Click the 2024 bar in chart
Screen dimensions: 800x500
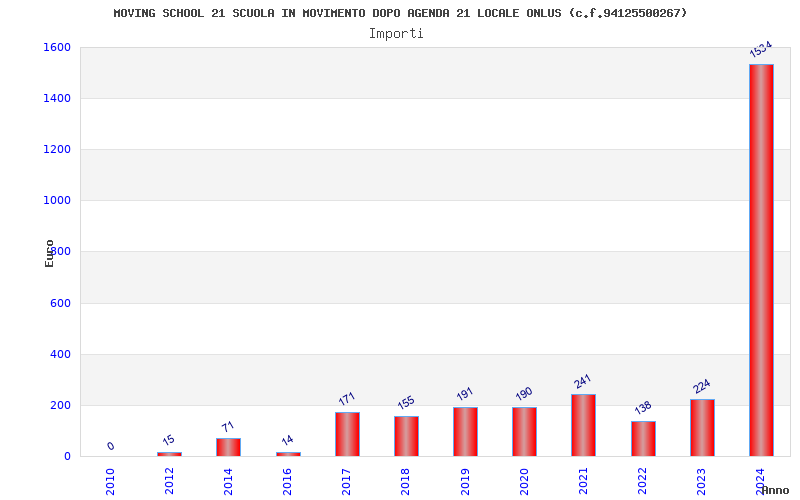(761, 260)
